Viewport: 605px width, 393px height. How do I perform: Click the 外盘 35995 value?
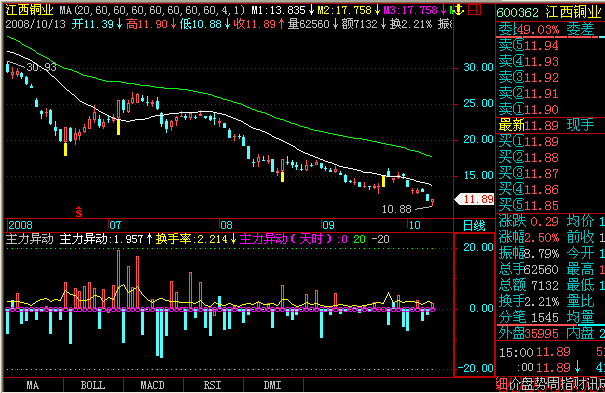[529, 334]
